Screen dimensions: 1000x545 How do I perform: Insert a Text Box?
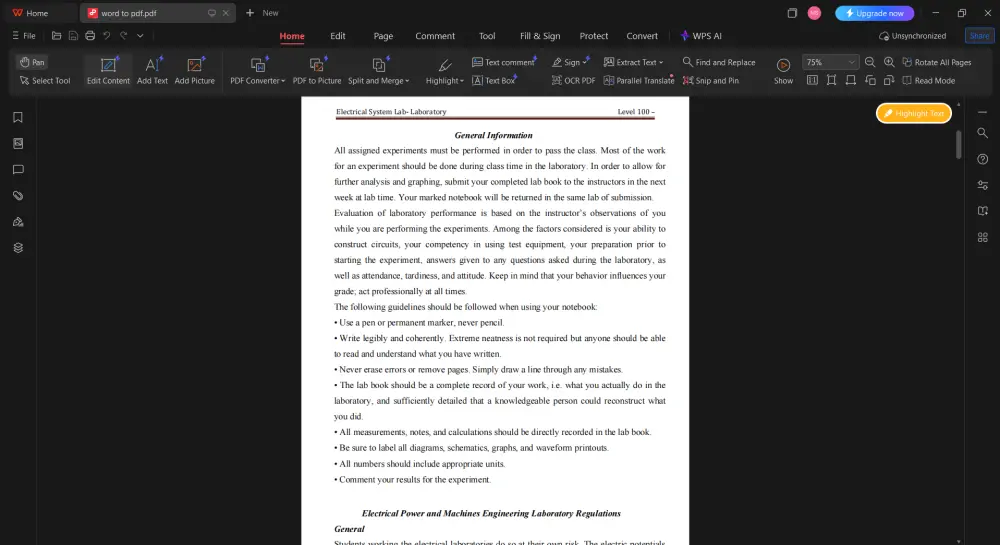tap(493, 80)
